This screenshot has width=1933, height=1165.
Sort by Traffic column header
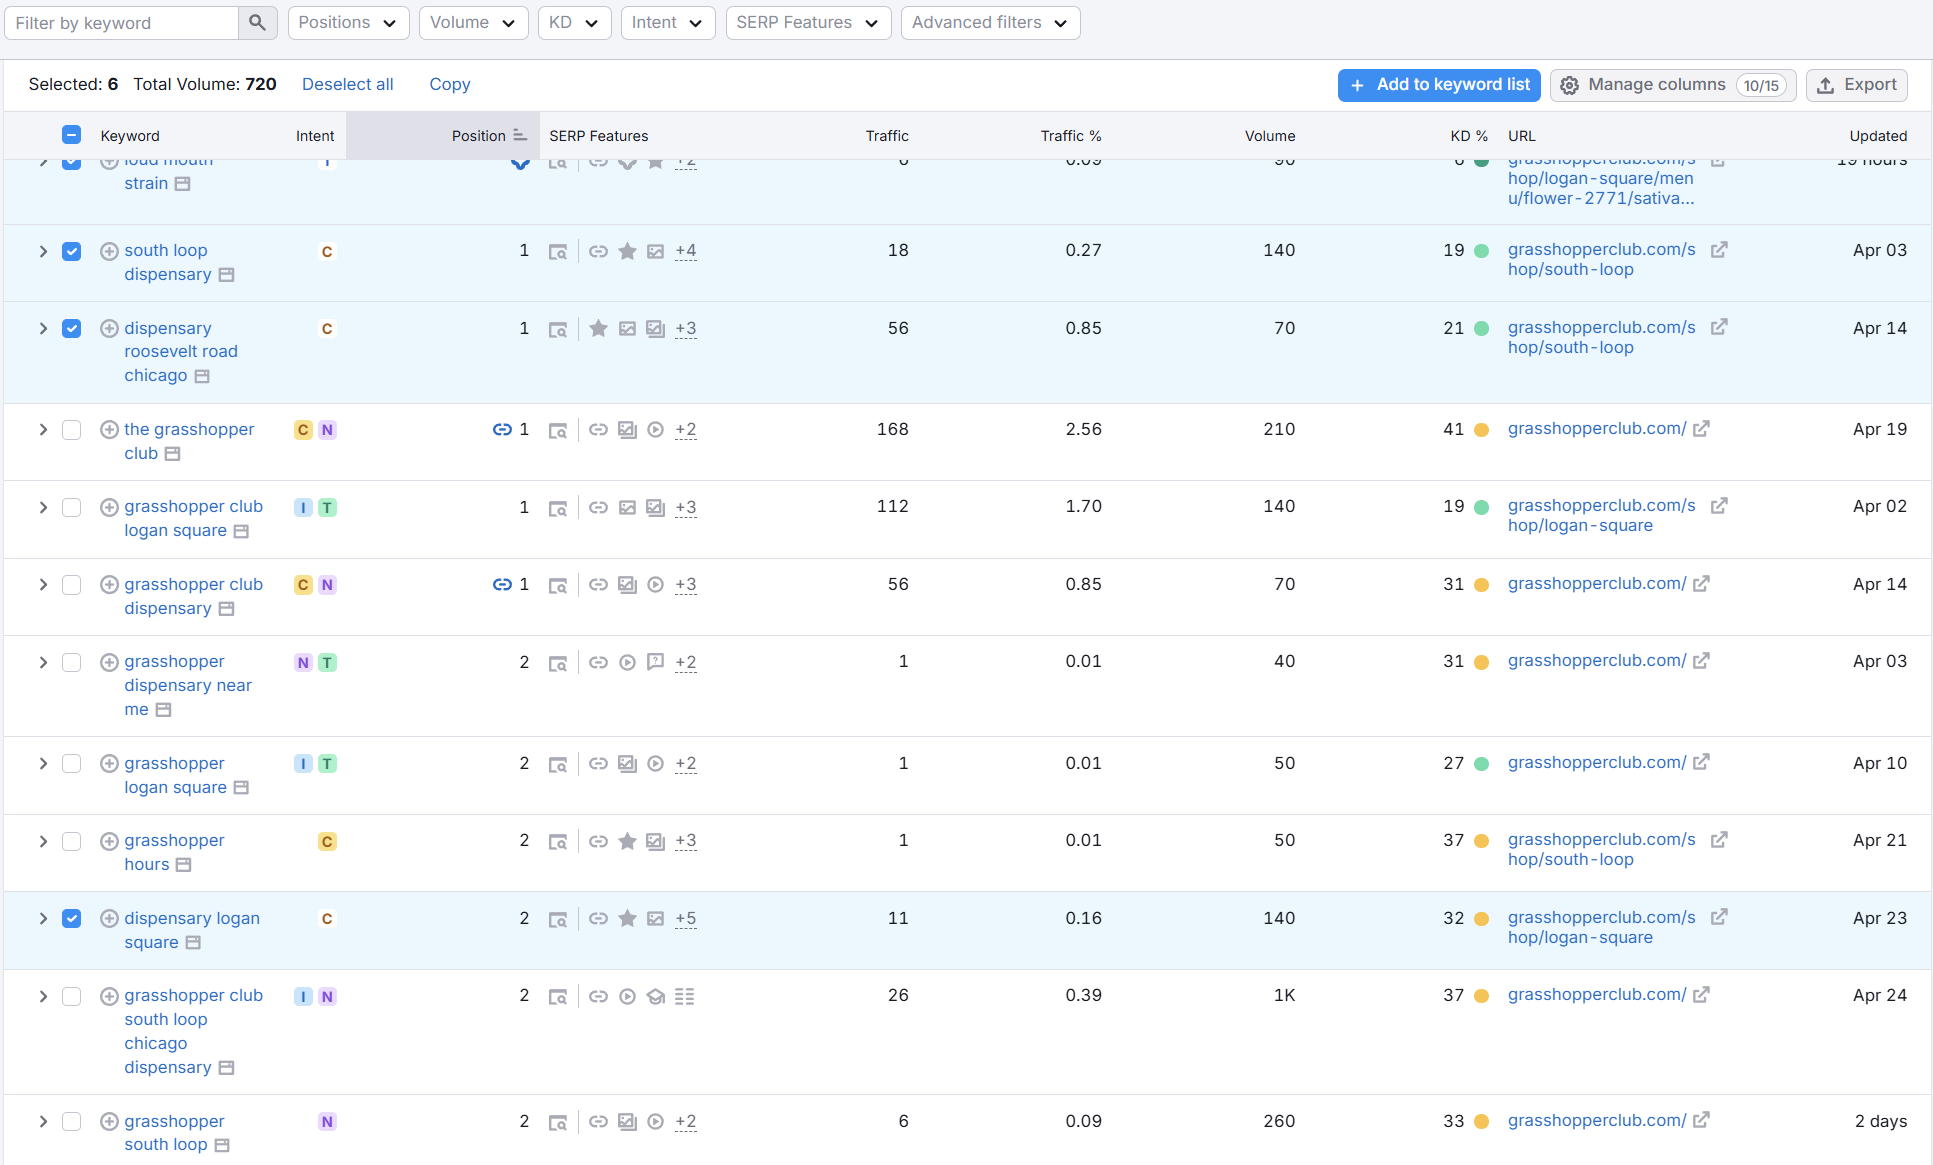pyautogui.click(x=887, y=136)
